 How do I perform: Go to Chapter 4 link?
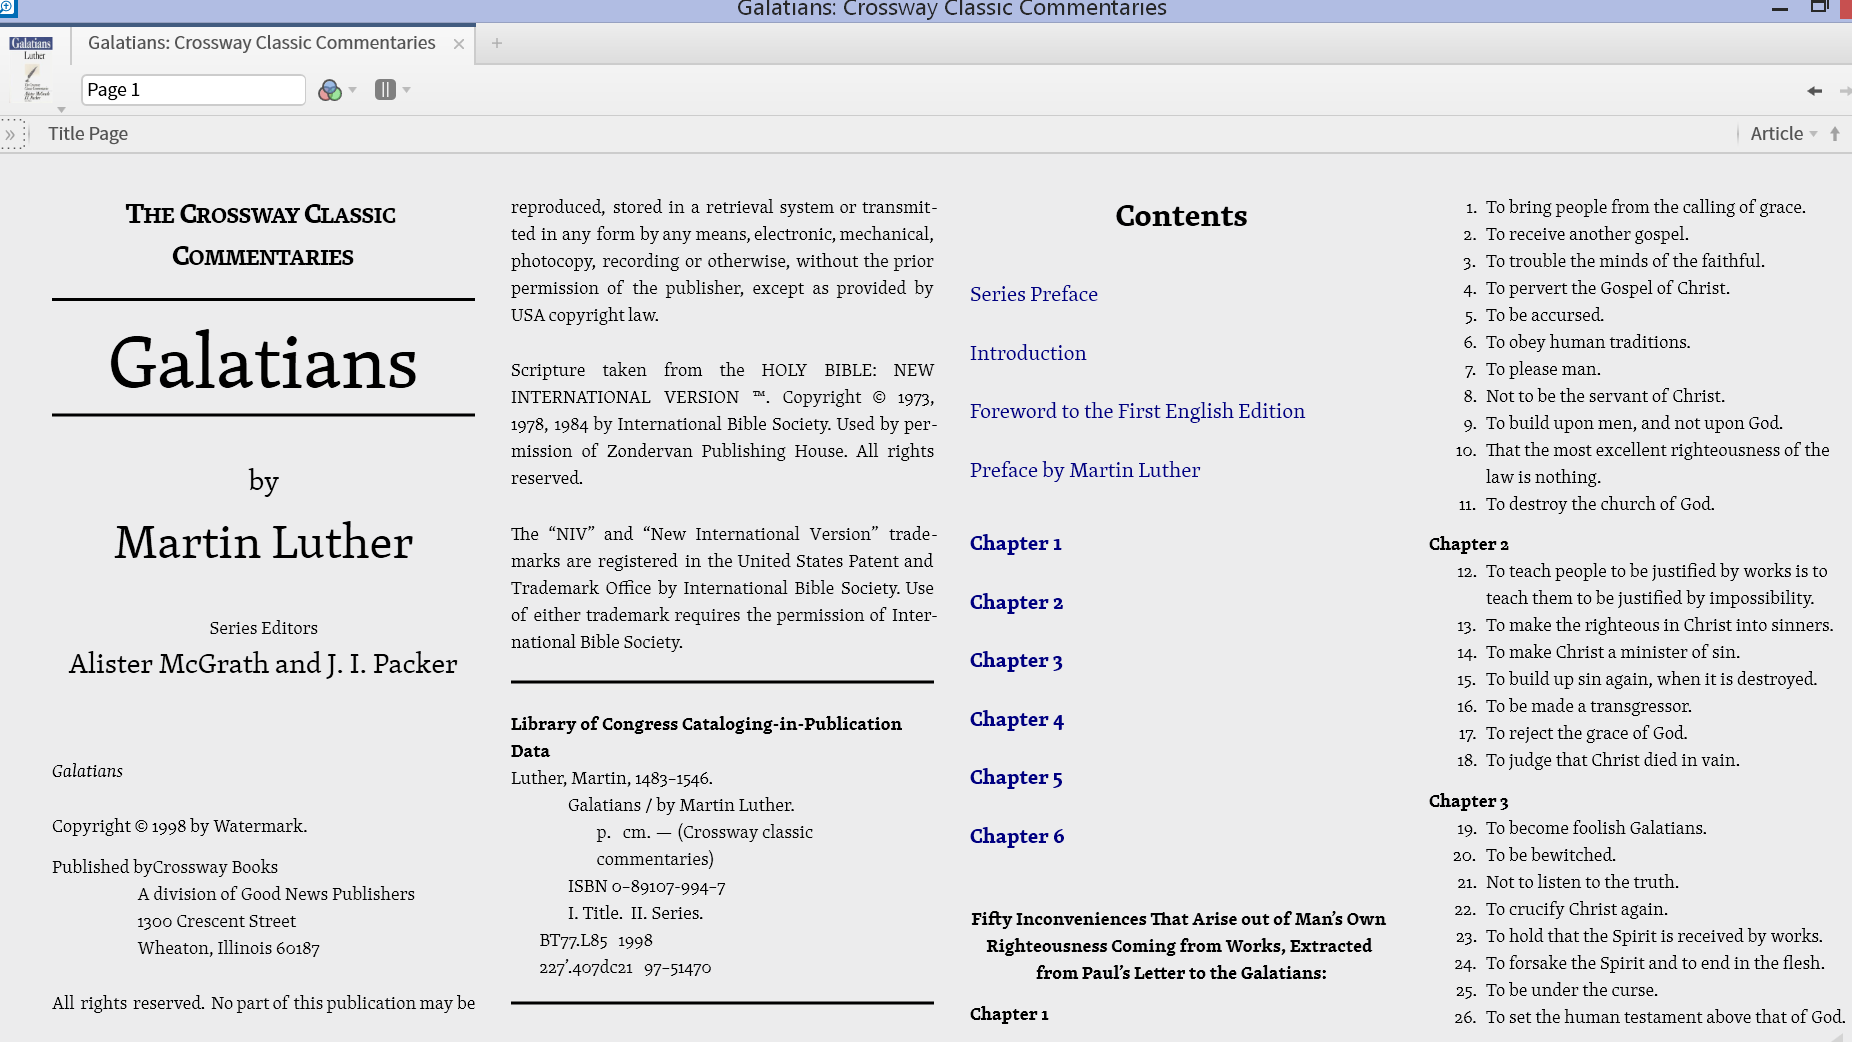[1016, 719]
